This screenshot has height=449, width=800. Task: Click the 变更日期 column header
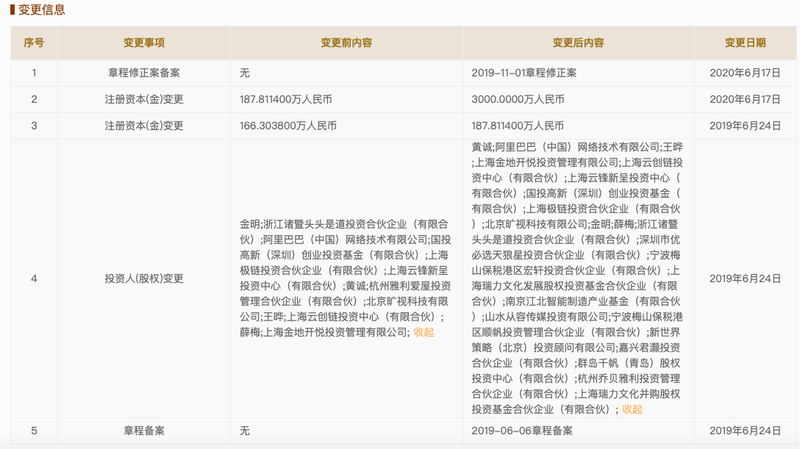pyautogui.click(x=745, y=43)
